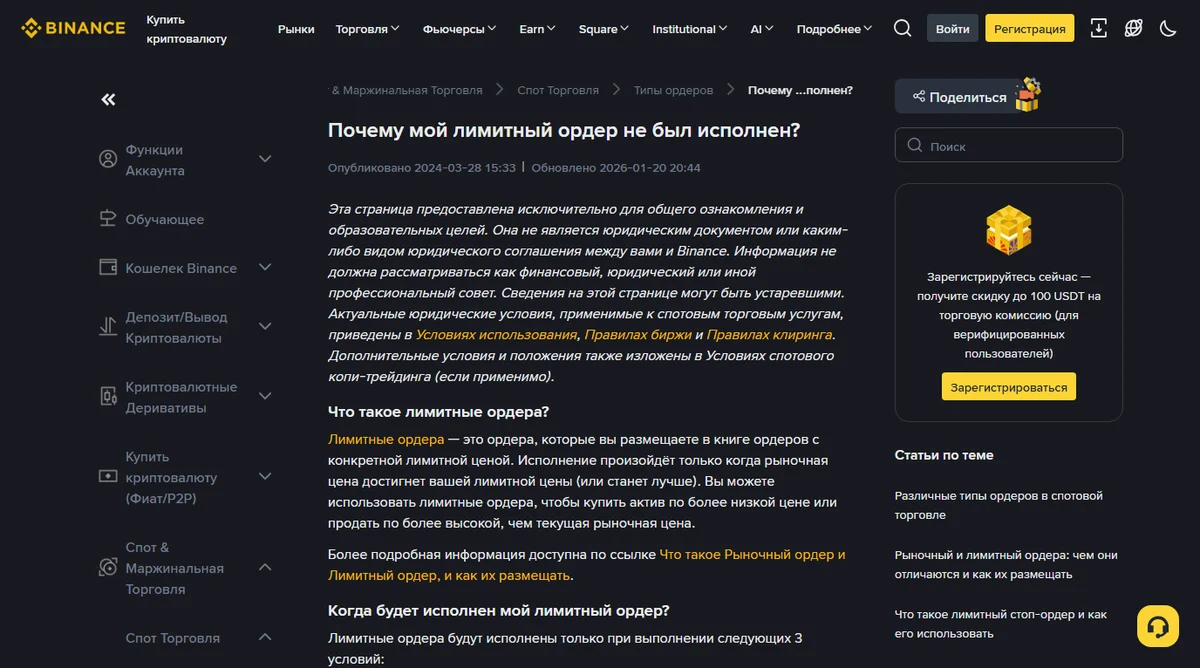
Task: Open Что такое Рыночный ордер link
Action: click(x=587, y=565)
